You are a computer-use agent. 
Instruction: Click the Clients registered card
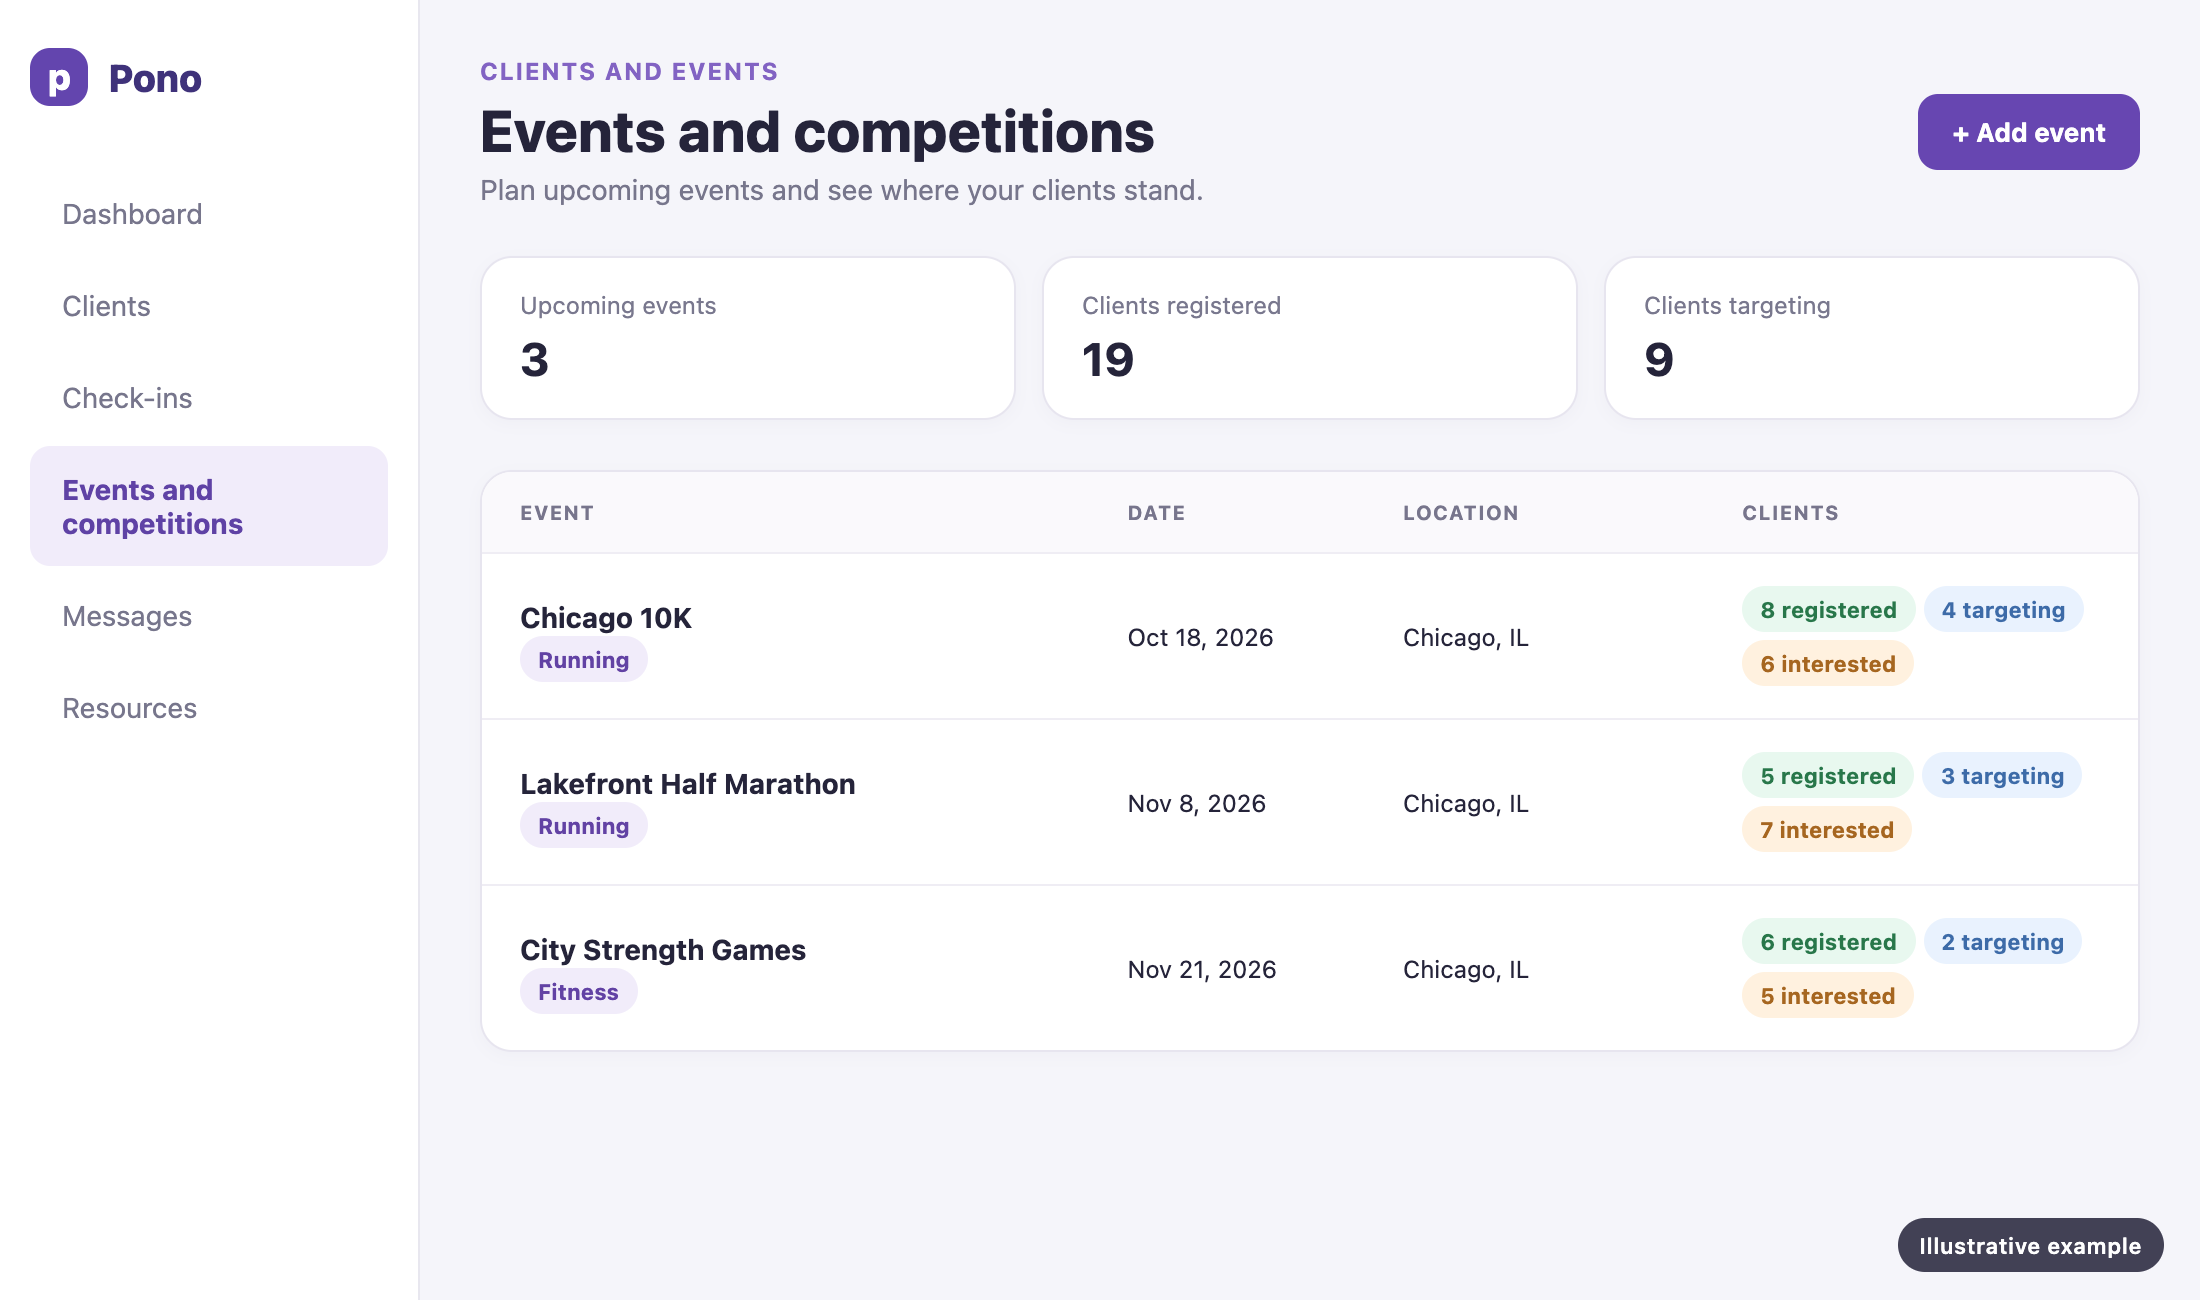[1310, 338]
